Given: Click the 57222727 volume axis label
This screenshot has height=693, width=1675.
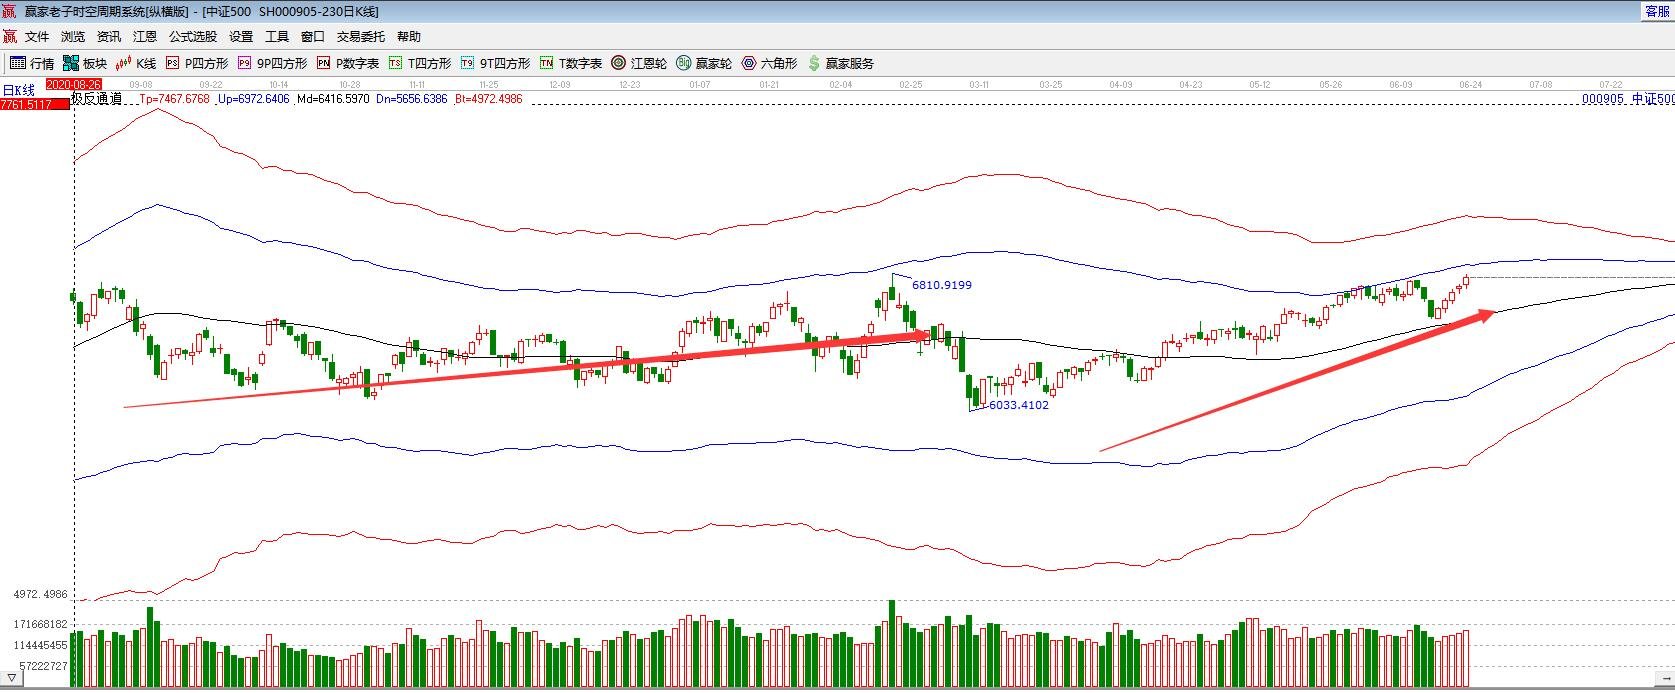Looking at the screenshot, I should (43, 665).
